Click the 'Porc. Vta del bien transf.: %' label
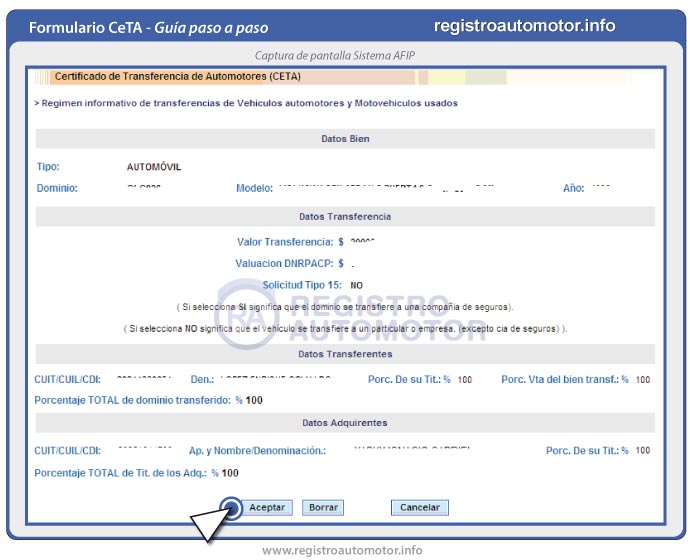Viewport: 690px width, 560px height. (x=565, y=379)
